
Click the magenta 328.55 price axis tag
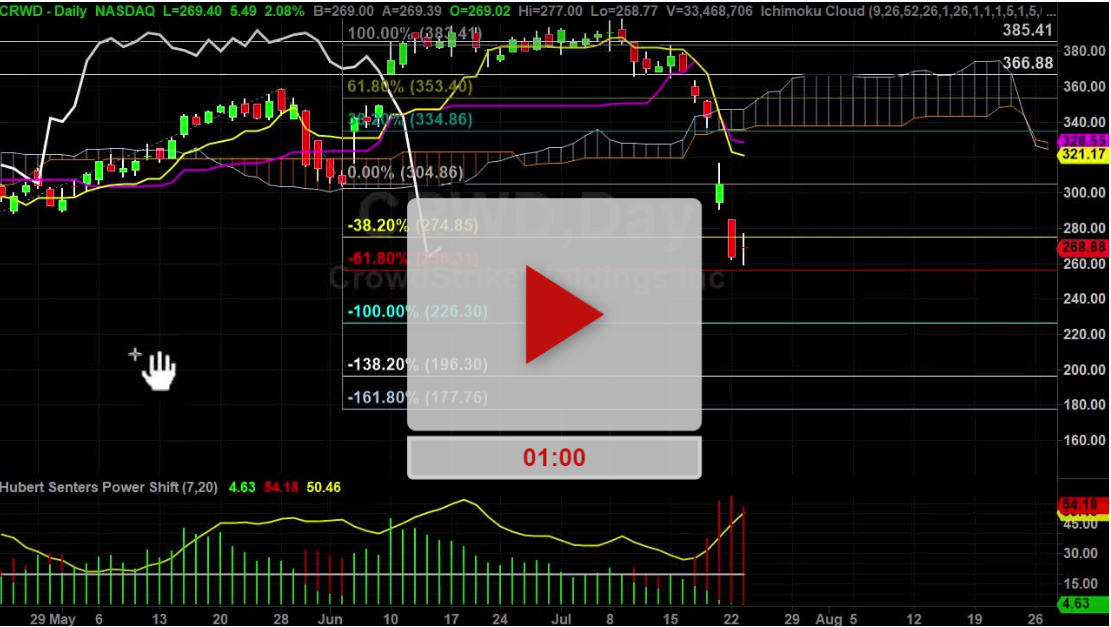[x=1084, y=141]
